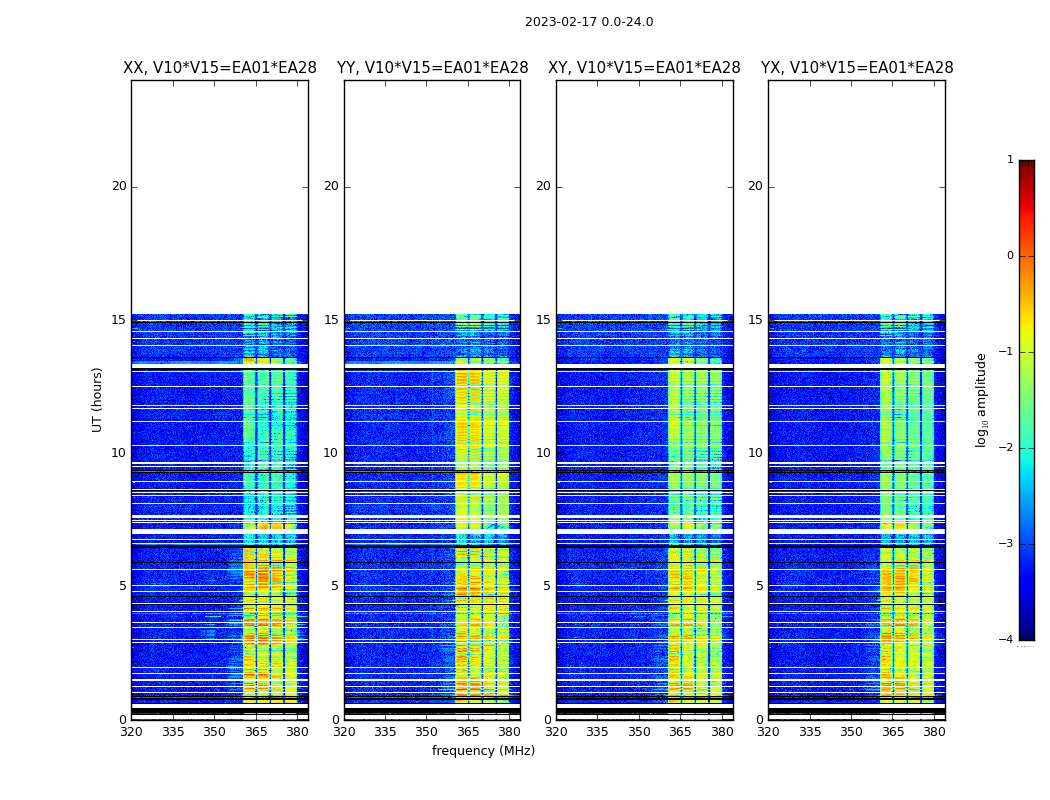Click blank white area in XY panel
The height and width of the screenshot is (800, 1050).
(x=644, y=200)
